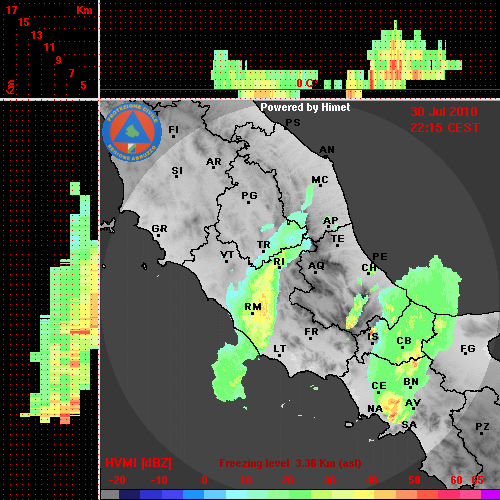Click the TE city label
This screenshot has height=500, width=500.
pos(337,239)
